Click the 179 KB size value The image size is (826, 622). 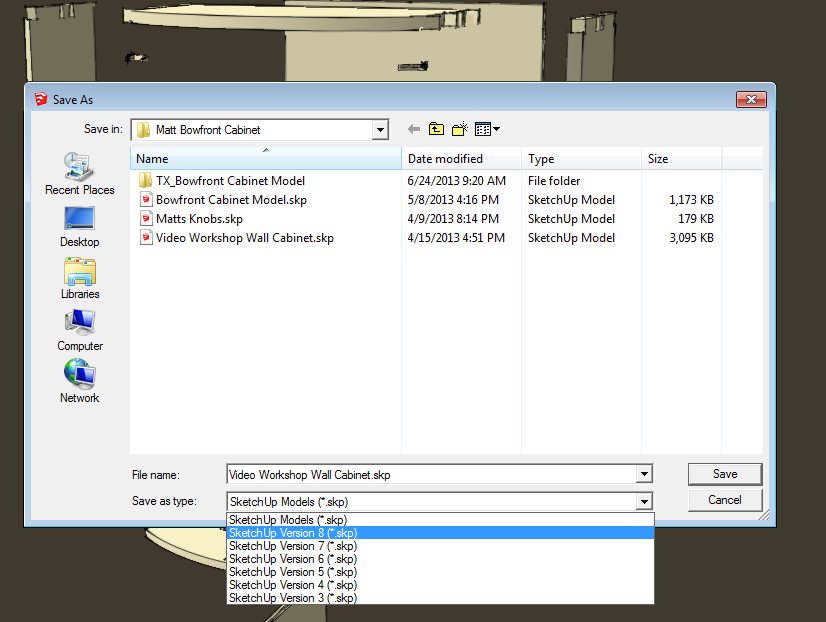click(696, 219)
